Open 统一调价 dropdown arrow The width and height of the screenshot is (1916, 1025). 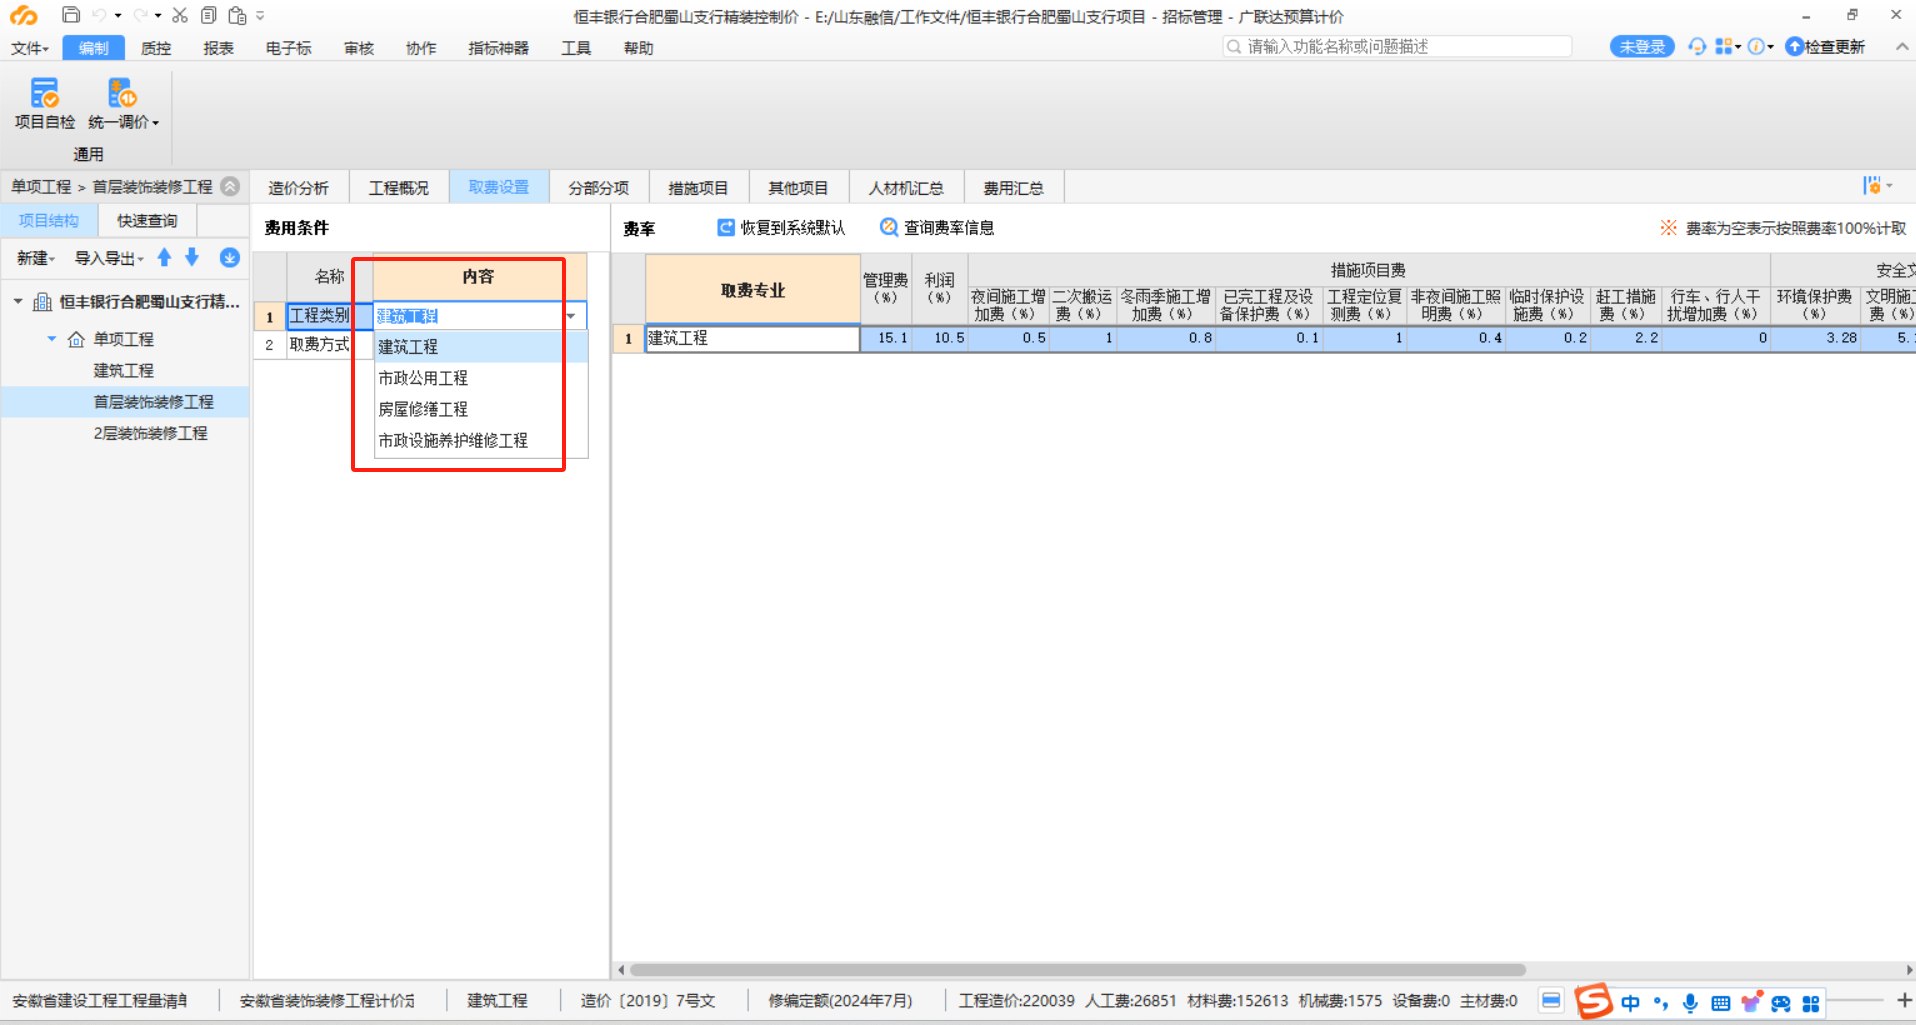pyautogui.click(x=156, y=123)
